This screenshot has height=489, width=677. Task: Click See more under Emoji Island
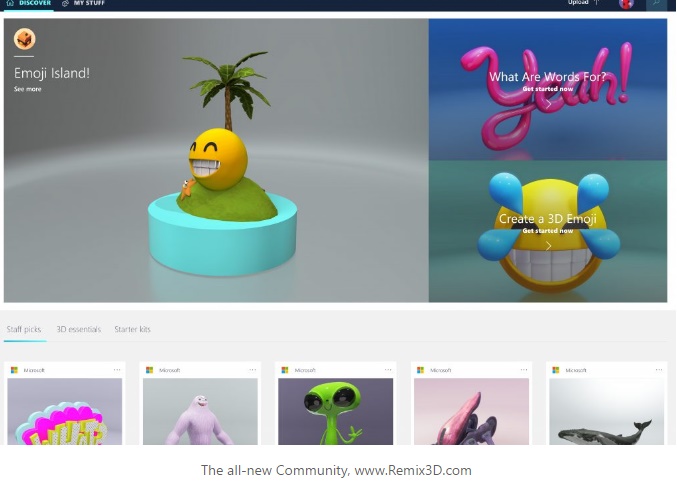[x=28, y=89]
